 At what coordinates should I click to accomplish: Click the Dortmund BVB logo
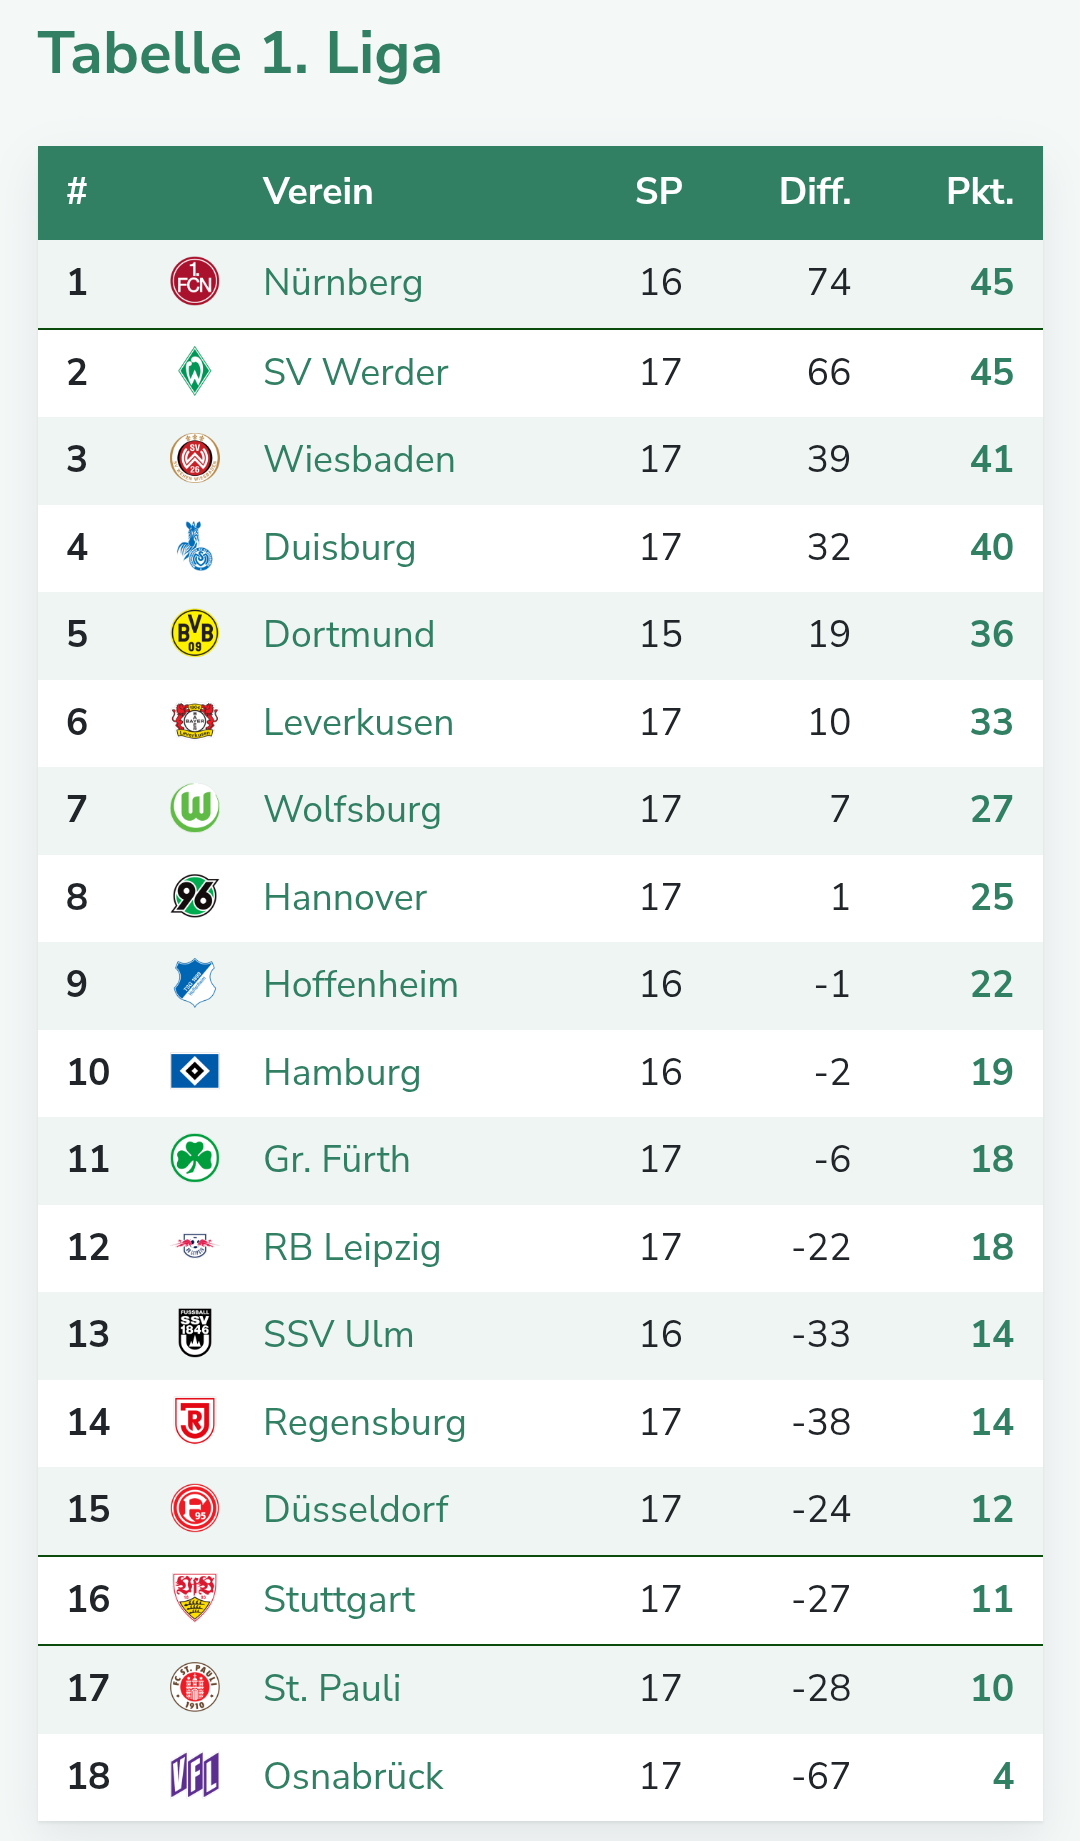click(x=195, y=634)
